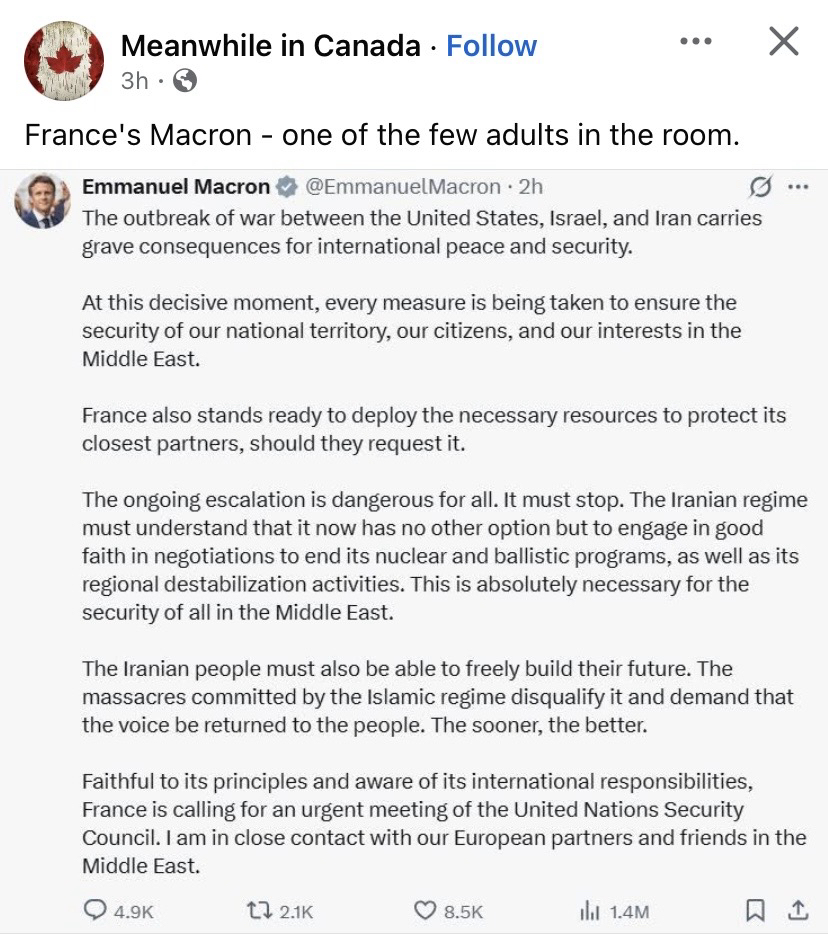The width and height of the screenshot is (828, 939).
Task: Follow the Meanwhile in Canada page
Action: (x=491, y=46)
